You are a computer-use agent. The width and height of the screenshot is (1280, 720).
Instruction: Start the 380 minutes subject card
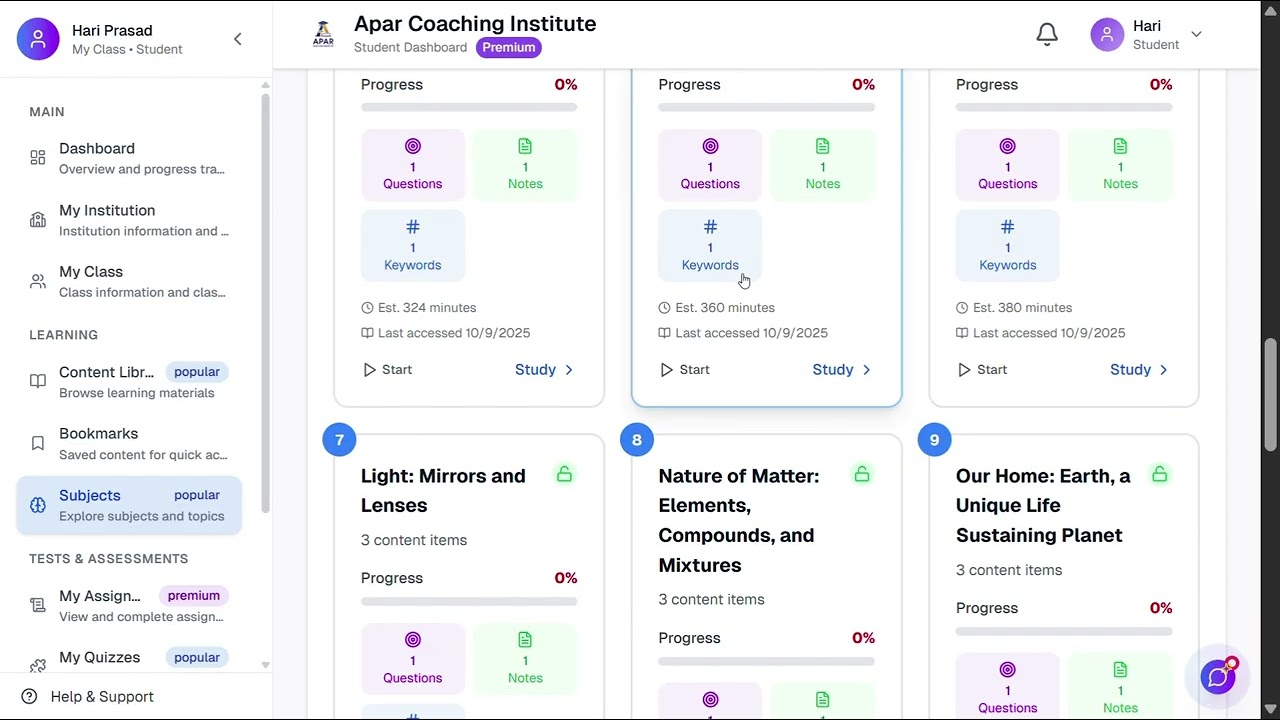[x=982, y=370]
